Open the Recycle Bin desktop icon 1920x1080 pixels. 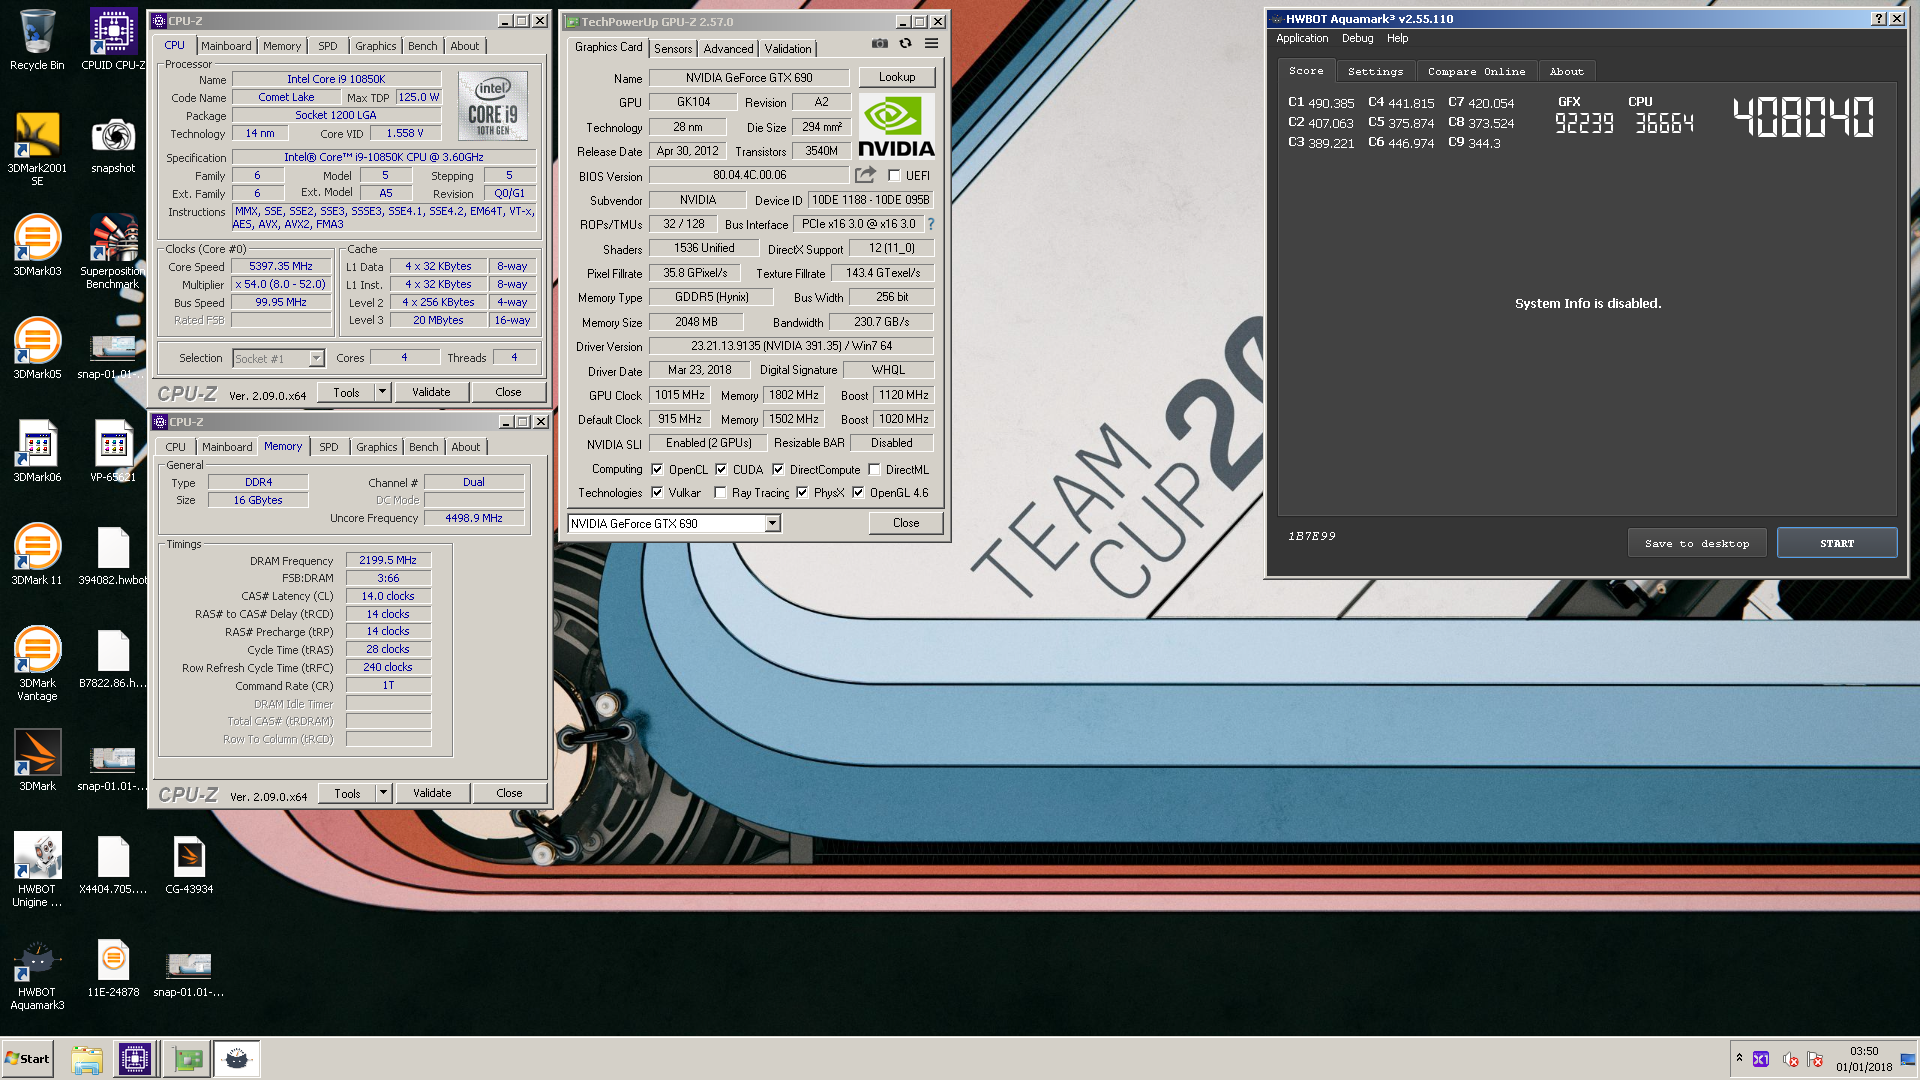37,40
